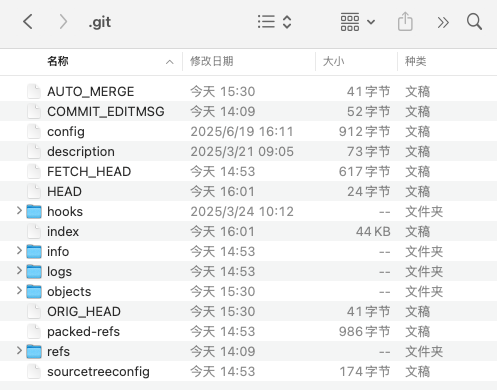This screenshot has width=497, height=390.
Task: Sort by the 种类 column header
Action: coord(415,61)
